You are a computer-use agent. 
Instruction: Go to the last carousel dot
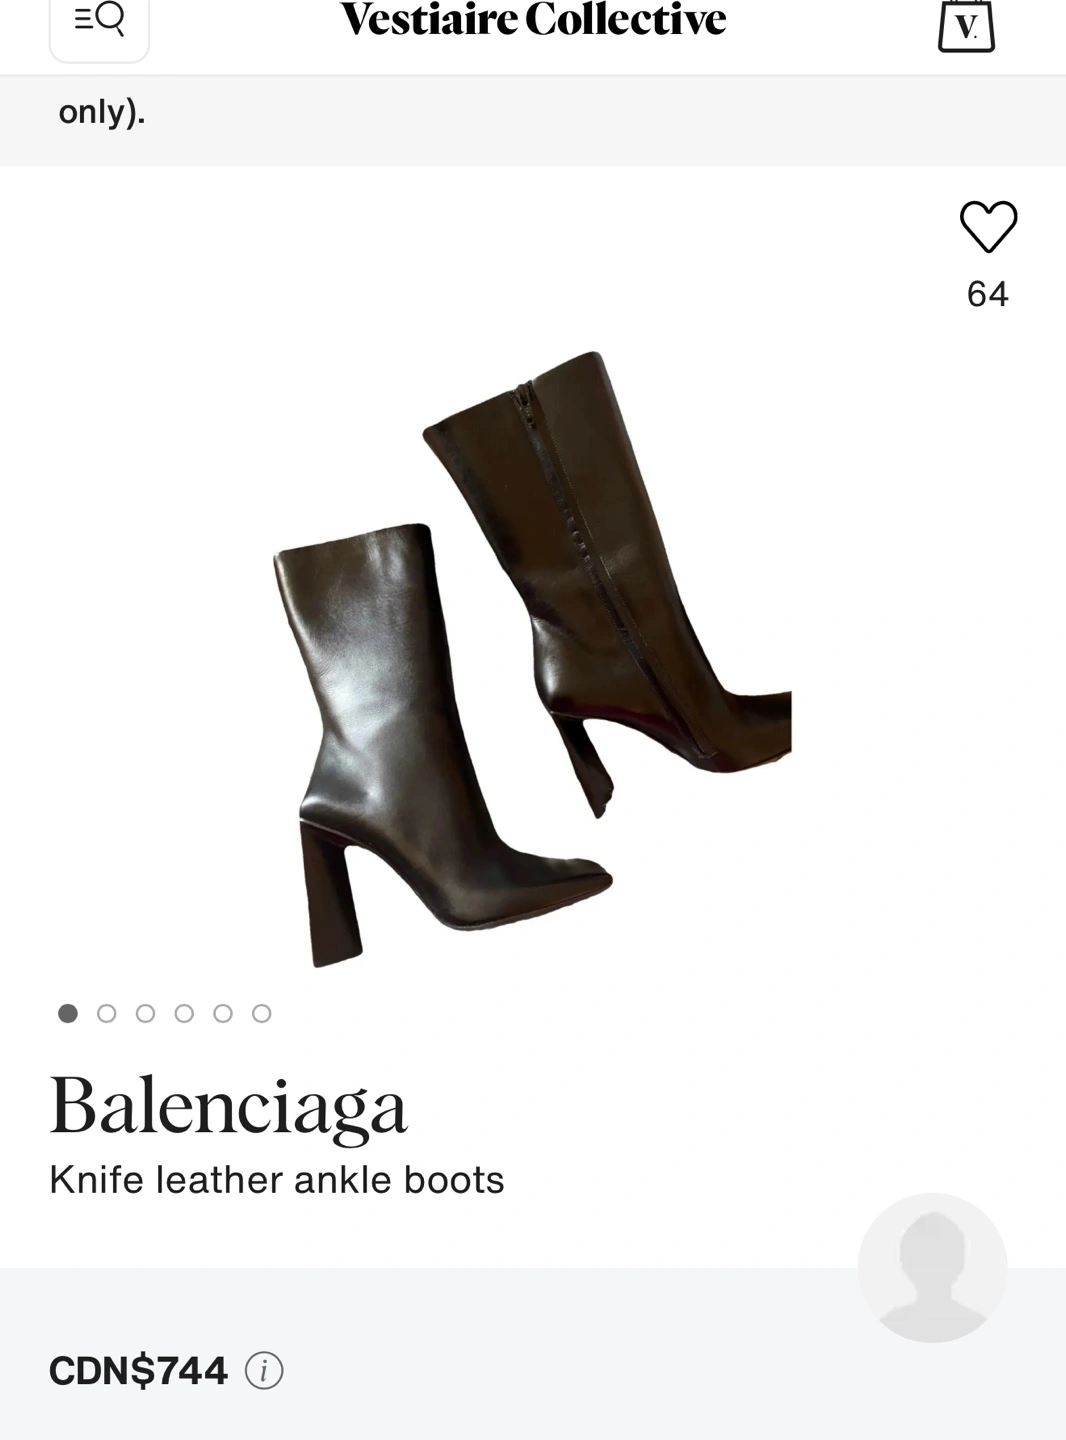click(x=261, y=1013)
